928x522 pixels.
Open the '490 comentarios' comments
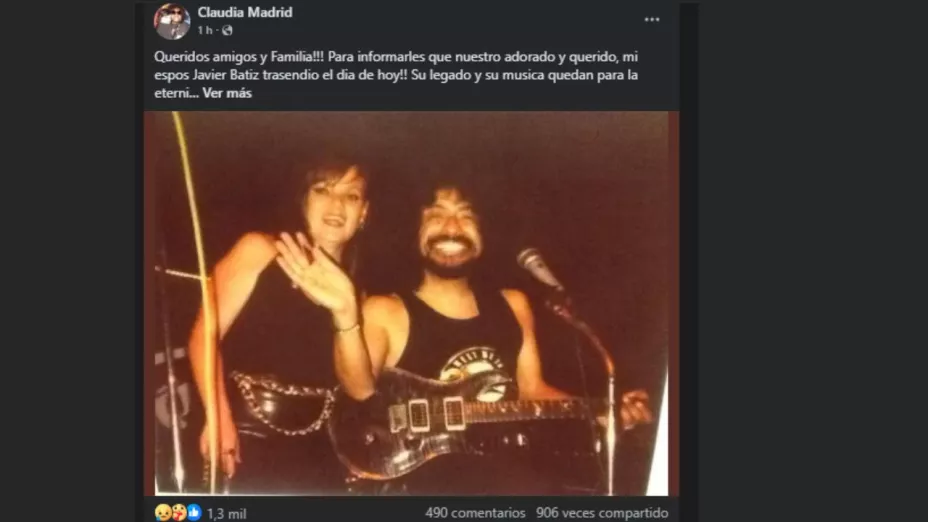click(x=475, y=513)
